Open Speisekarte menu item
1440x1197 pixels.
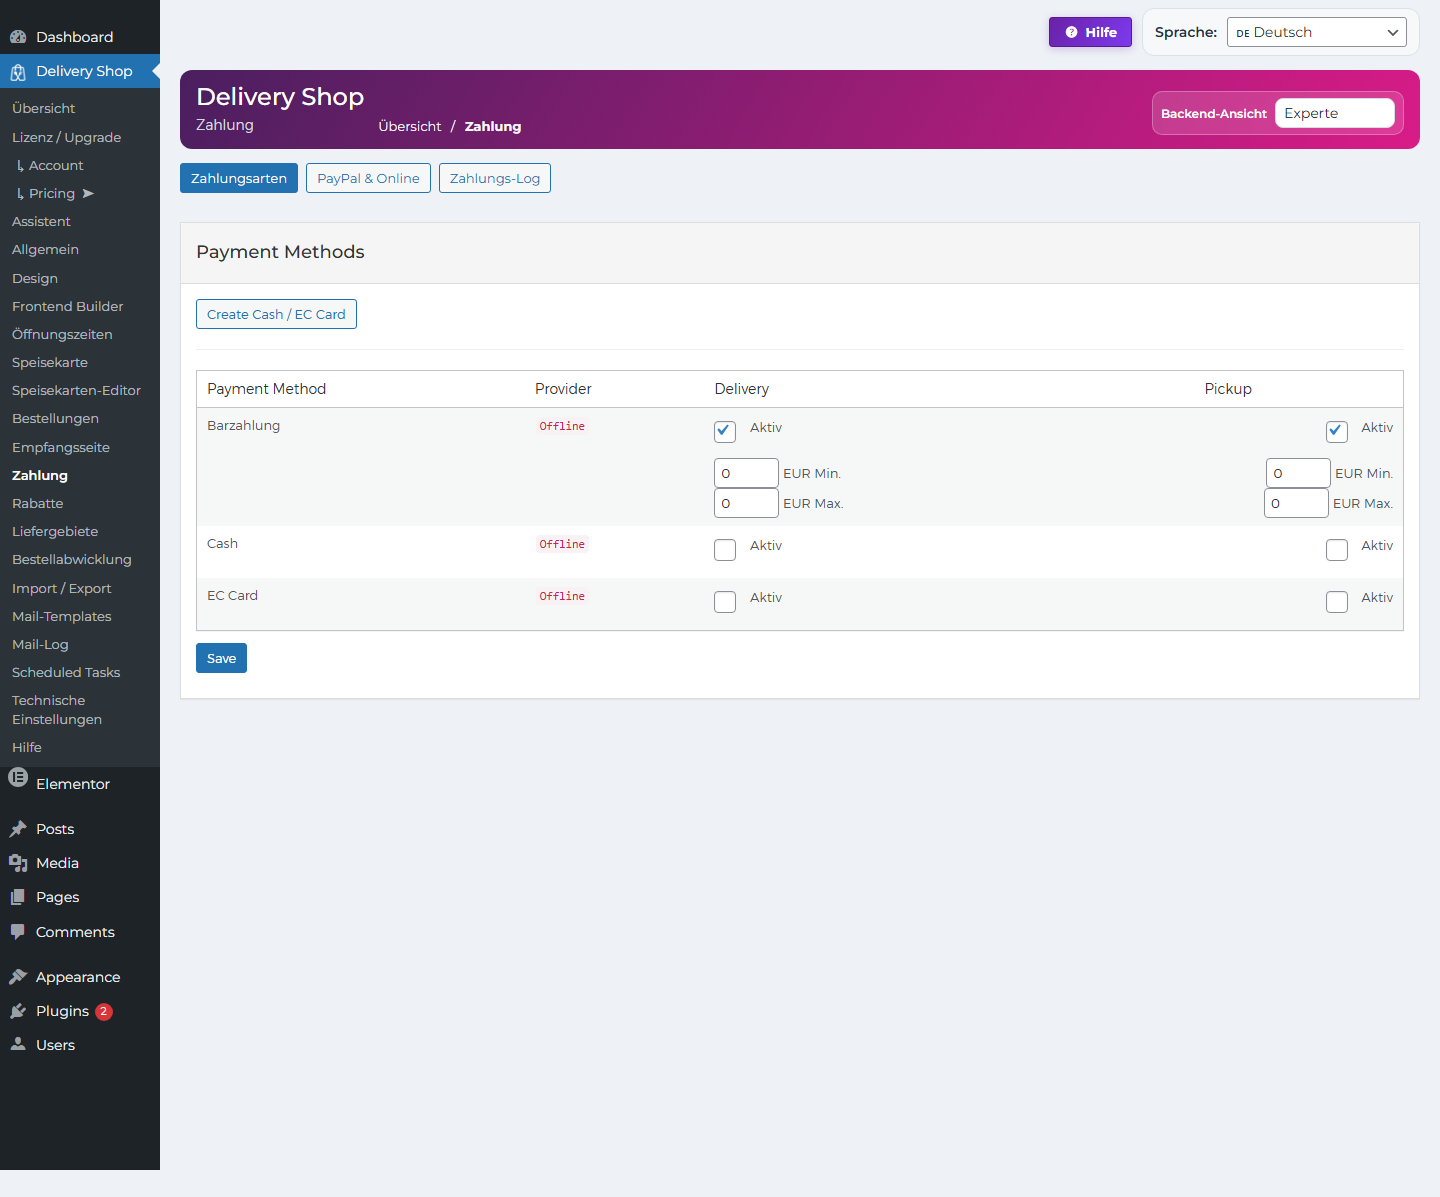[50, 362]
